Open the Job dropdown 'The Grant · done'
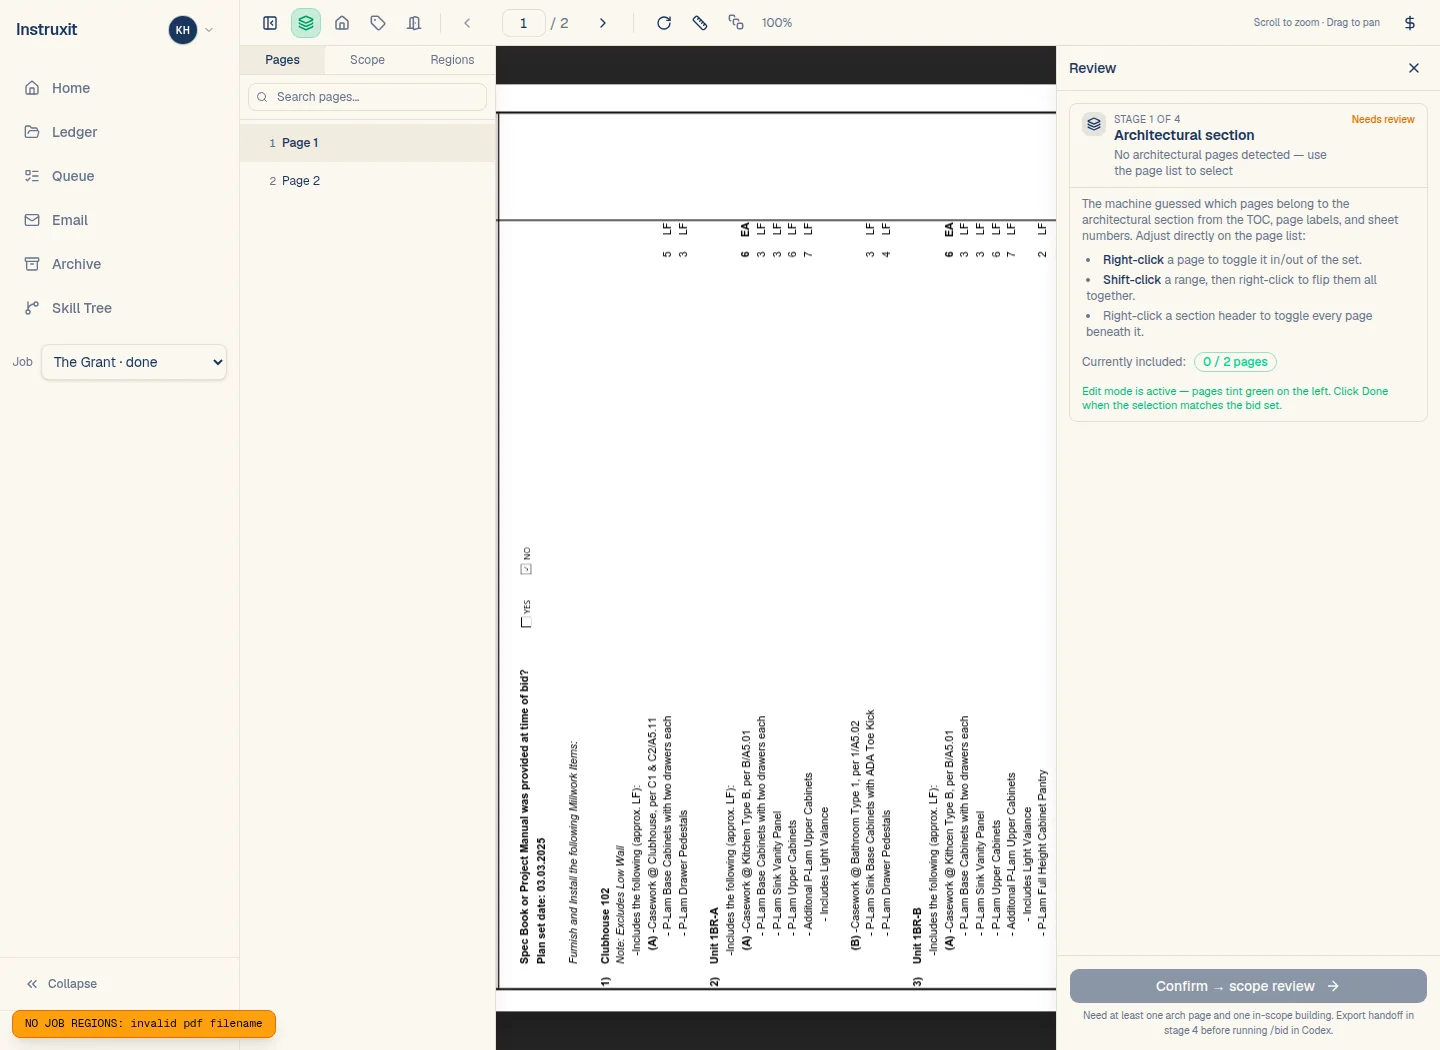Viewport: 1440px width, 1050px height. [134, 362]
